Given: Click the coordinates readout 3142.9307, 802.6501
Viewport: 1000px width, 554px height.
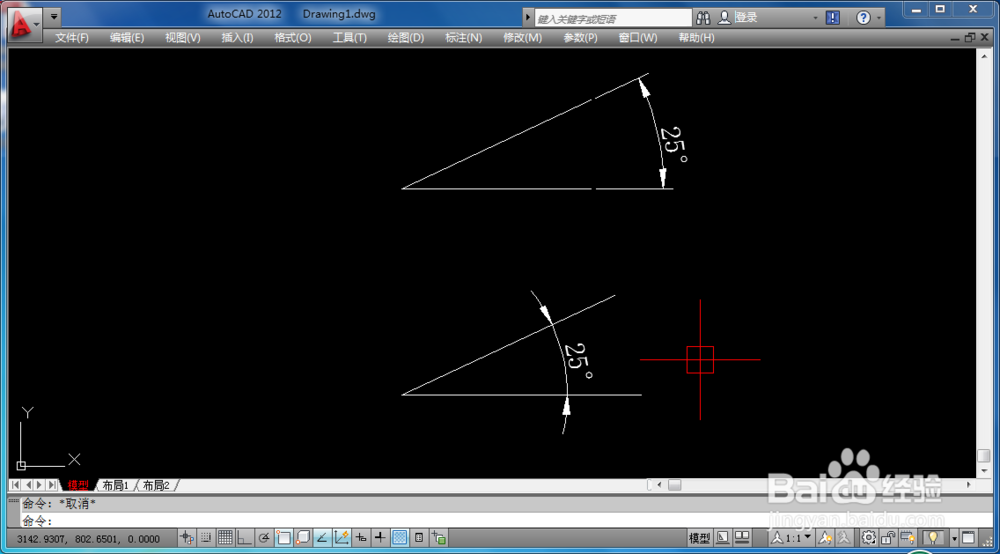Looking at the screenshot, I should 88,539.
